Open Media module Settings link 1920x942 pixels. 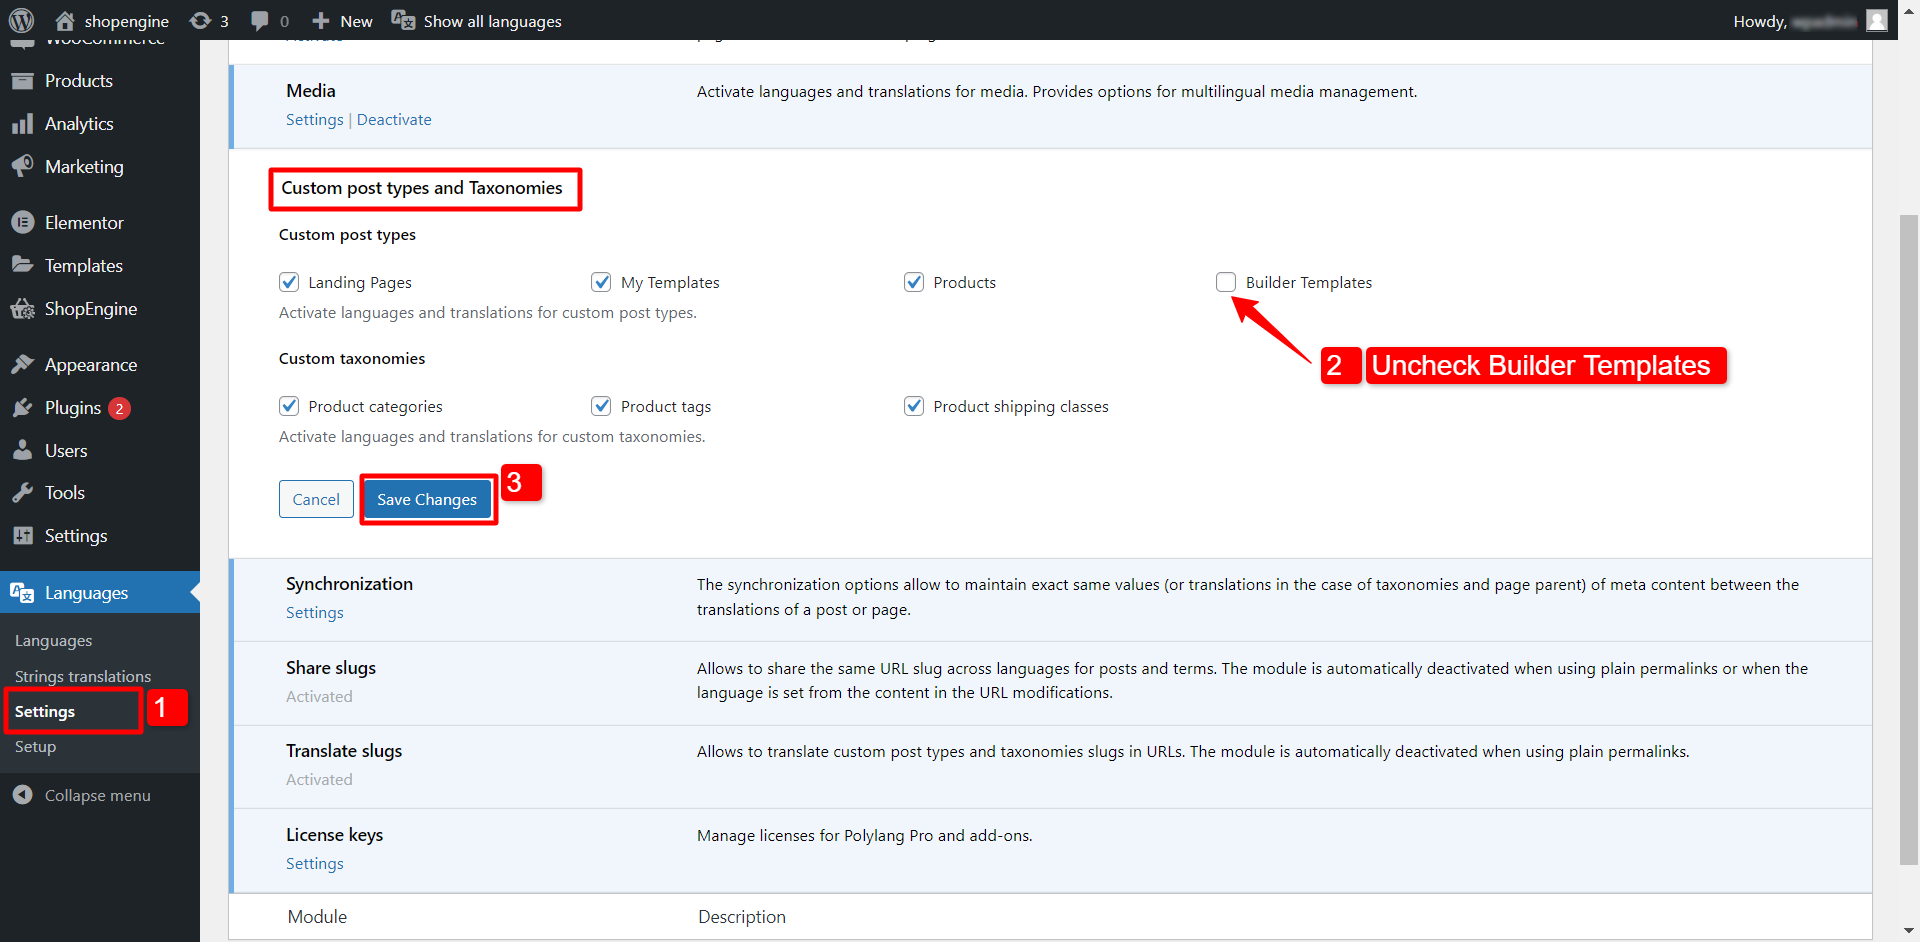pos(315,120)
